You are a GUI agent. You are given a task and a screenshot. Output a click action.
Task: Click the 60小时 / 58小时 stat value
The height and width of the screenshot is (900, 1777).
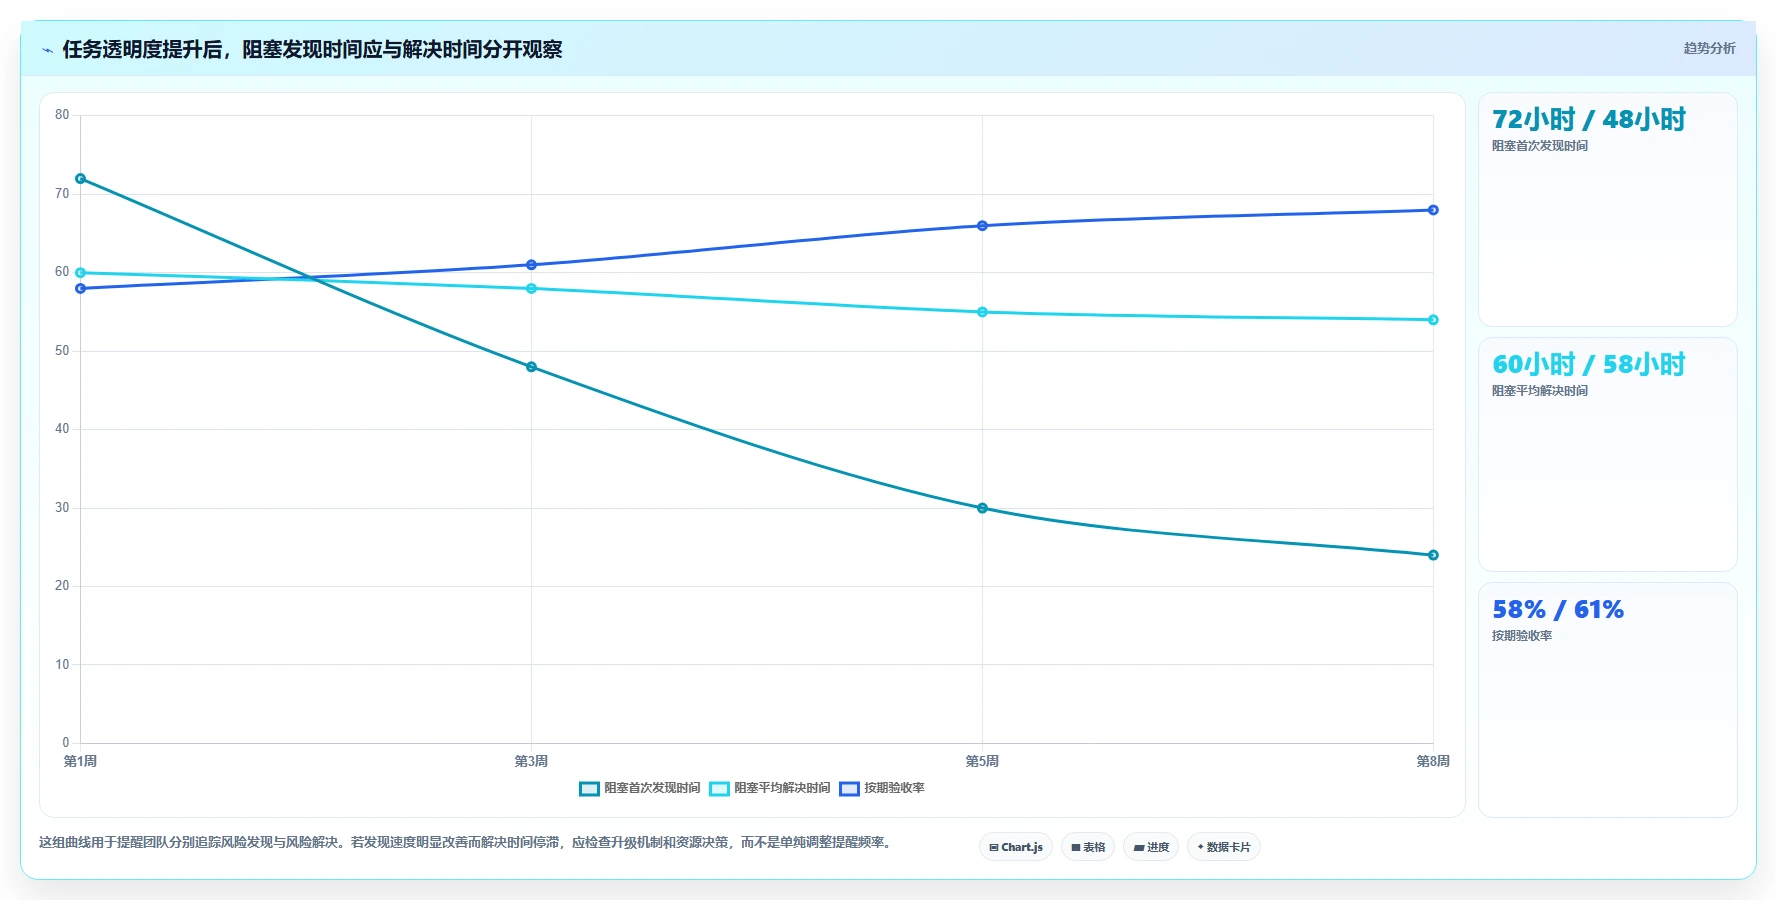(x=1589, y=365)
